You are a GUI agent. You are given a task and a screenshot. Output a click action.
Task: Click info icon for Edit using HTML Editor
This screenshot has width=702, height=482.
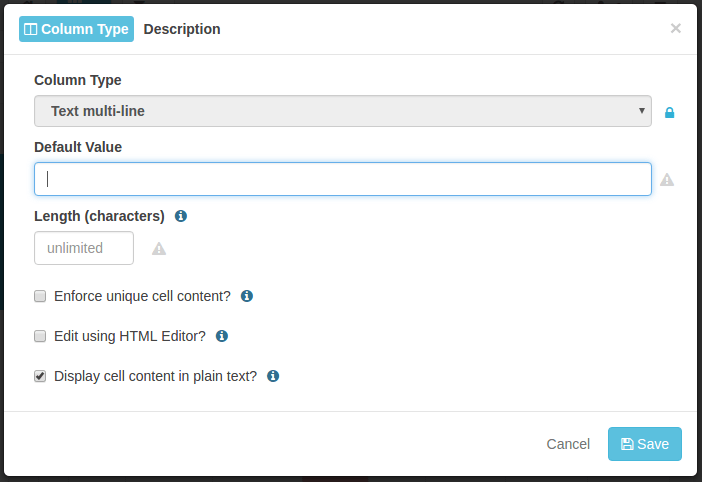(x=222, y=336)
